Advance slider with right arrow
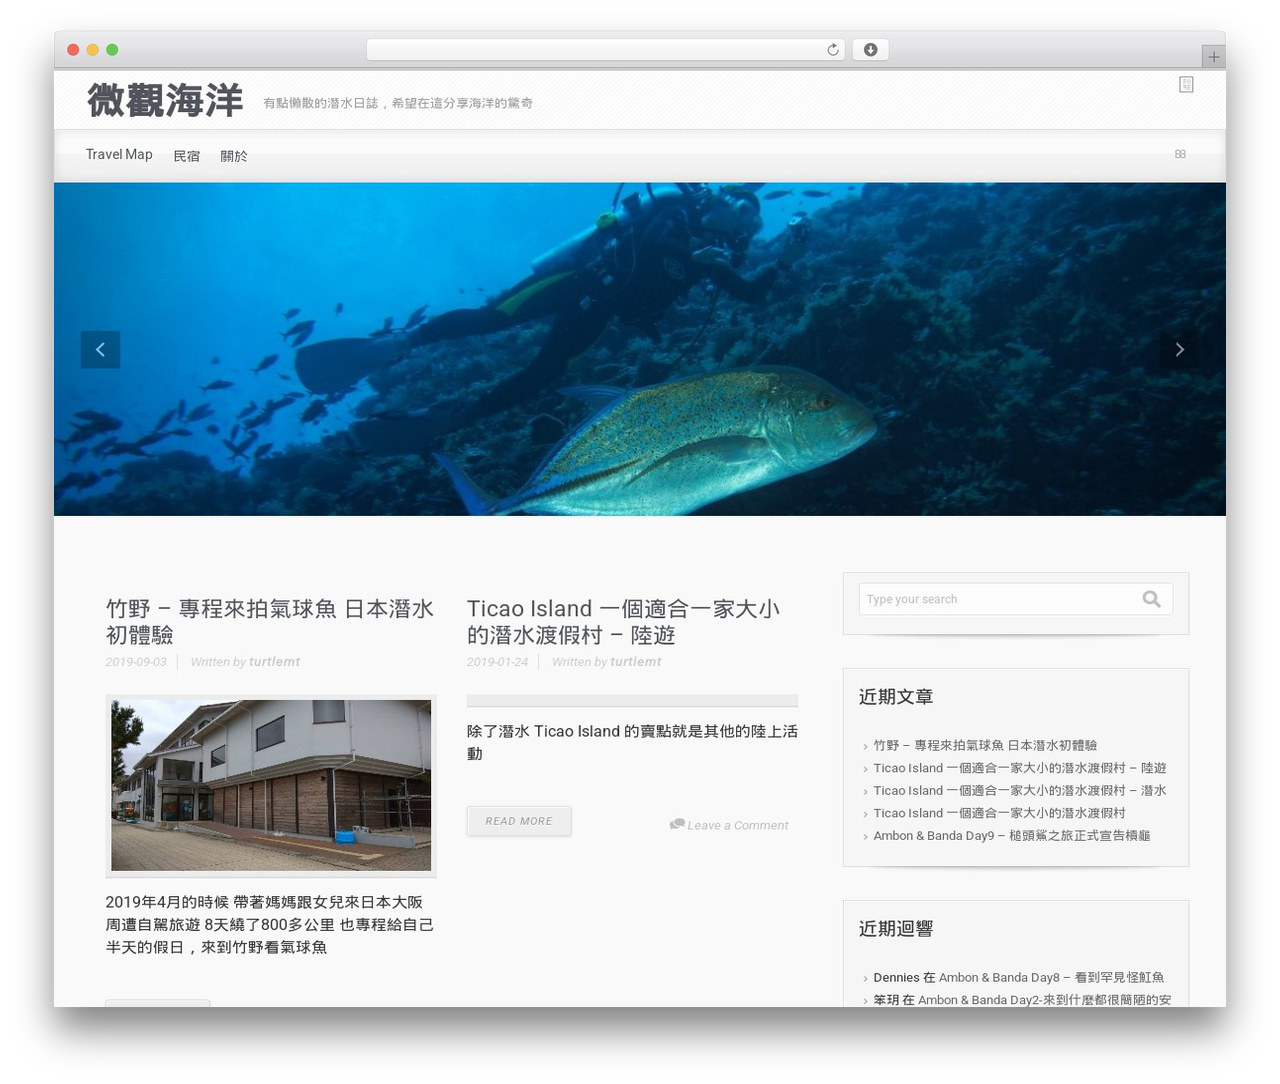Screen dimensions: 1280x1084 1179,349
